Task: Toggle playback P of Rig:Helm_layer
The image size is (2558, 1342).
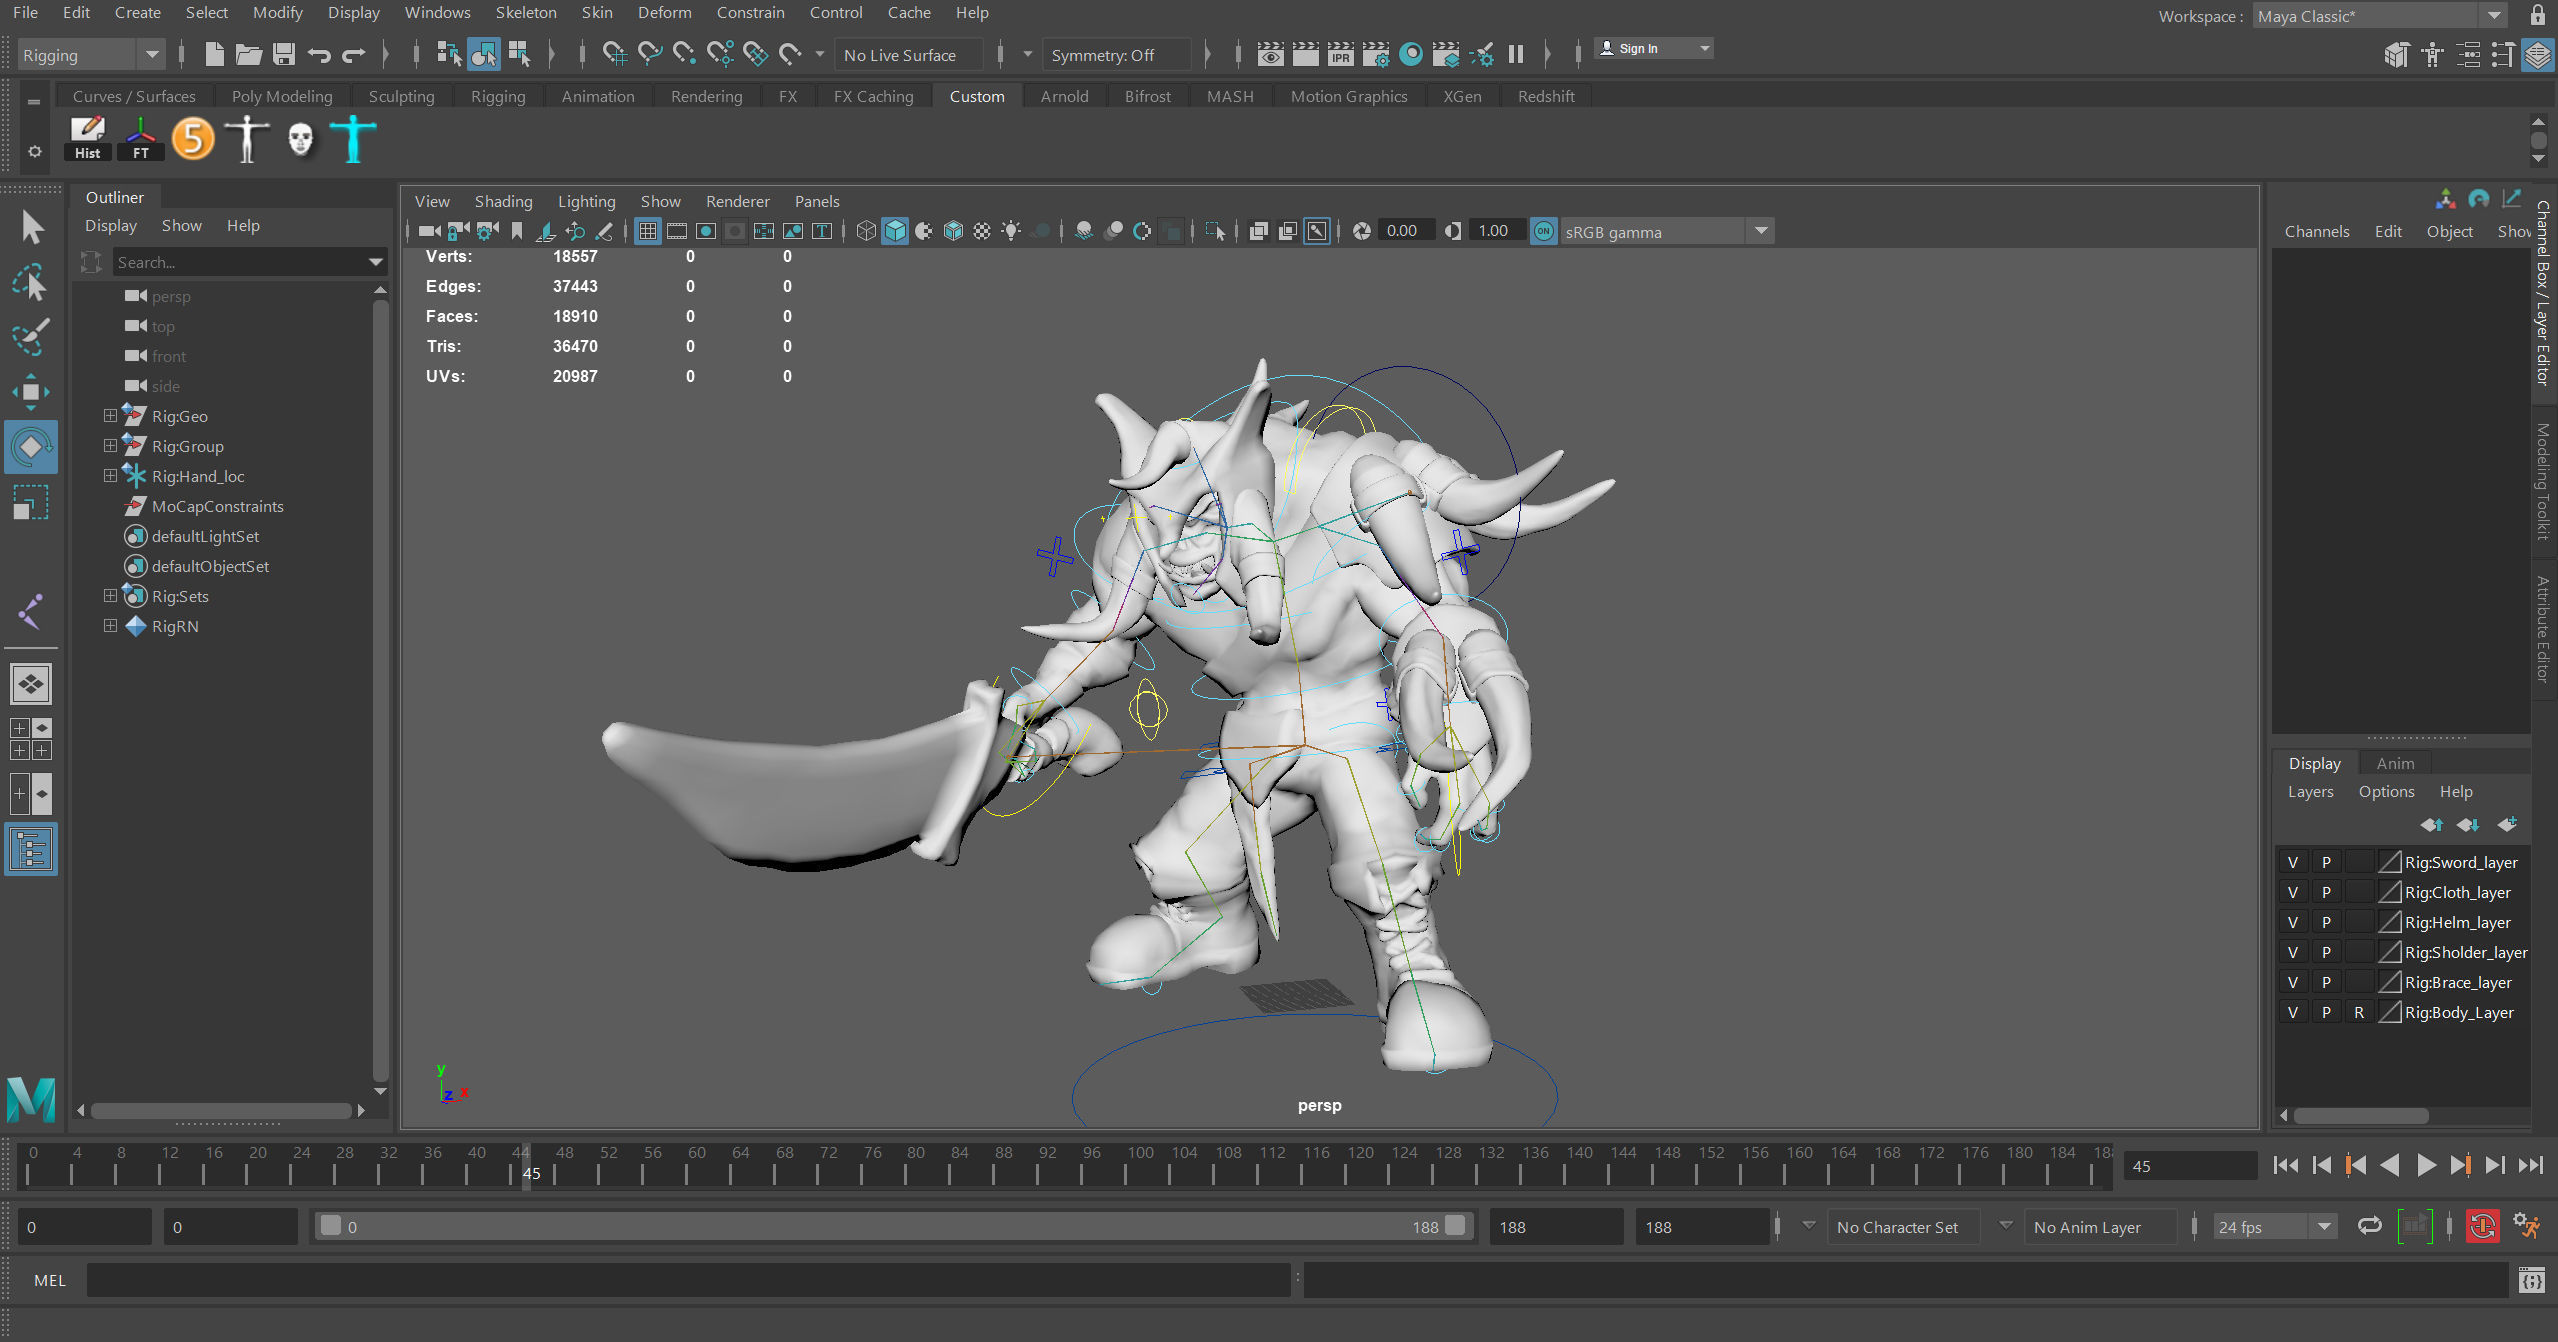Action: tap(2326, 922)
